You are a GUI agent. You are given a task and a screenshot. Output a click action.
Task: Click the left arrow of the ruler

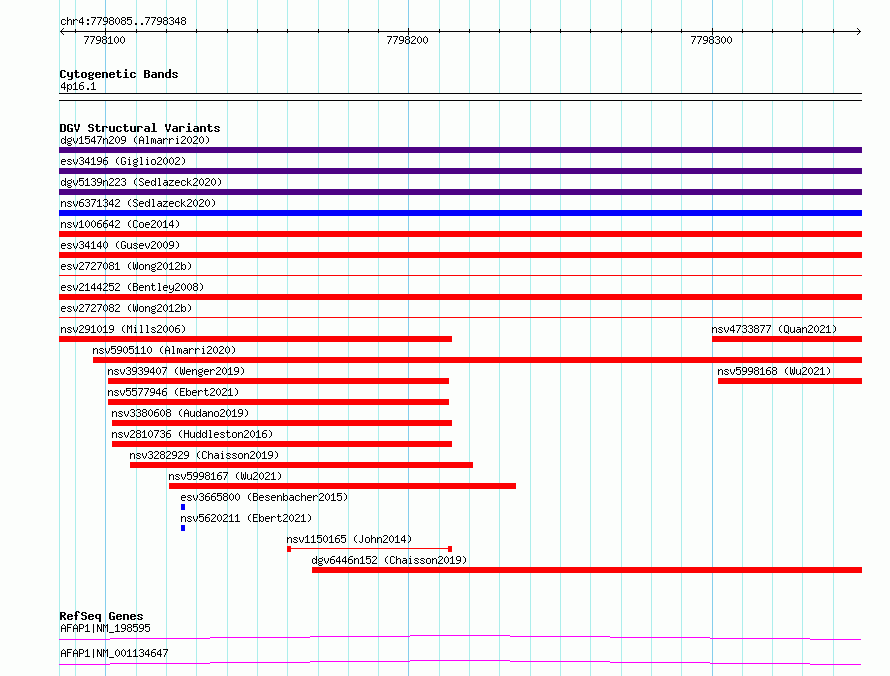[62, 31]
